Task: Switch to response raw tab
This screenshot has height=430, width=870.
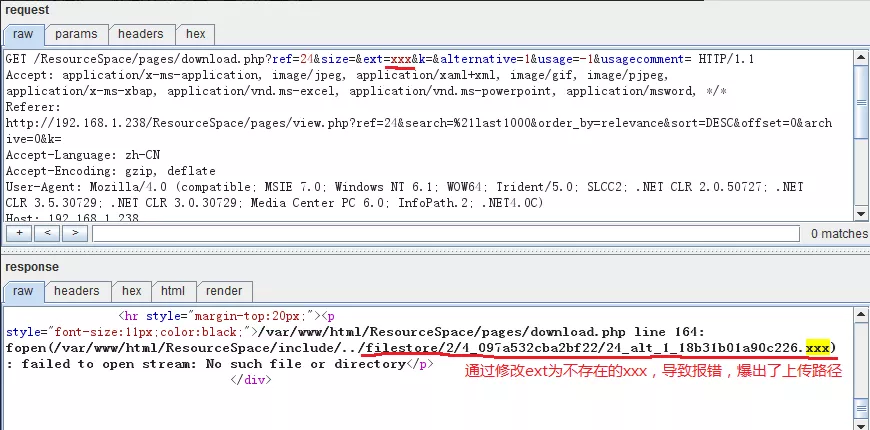Action: [23, 291]
